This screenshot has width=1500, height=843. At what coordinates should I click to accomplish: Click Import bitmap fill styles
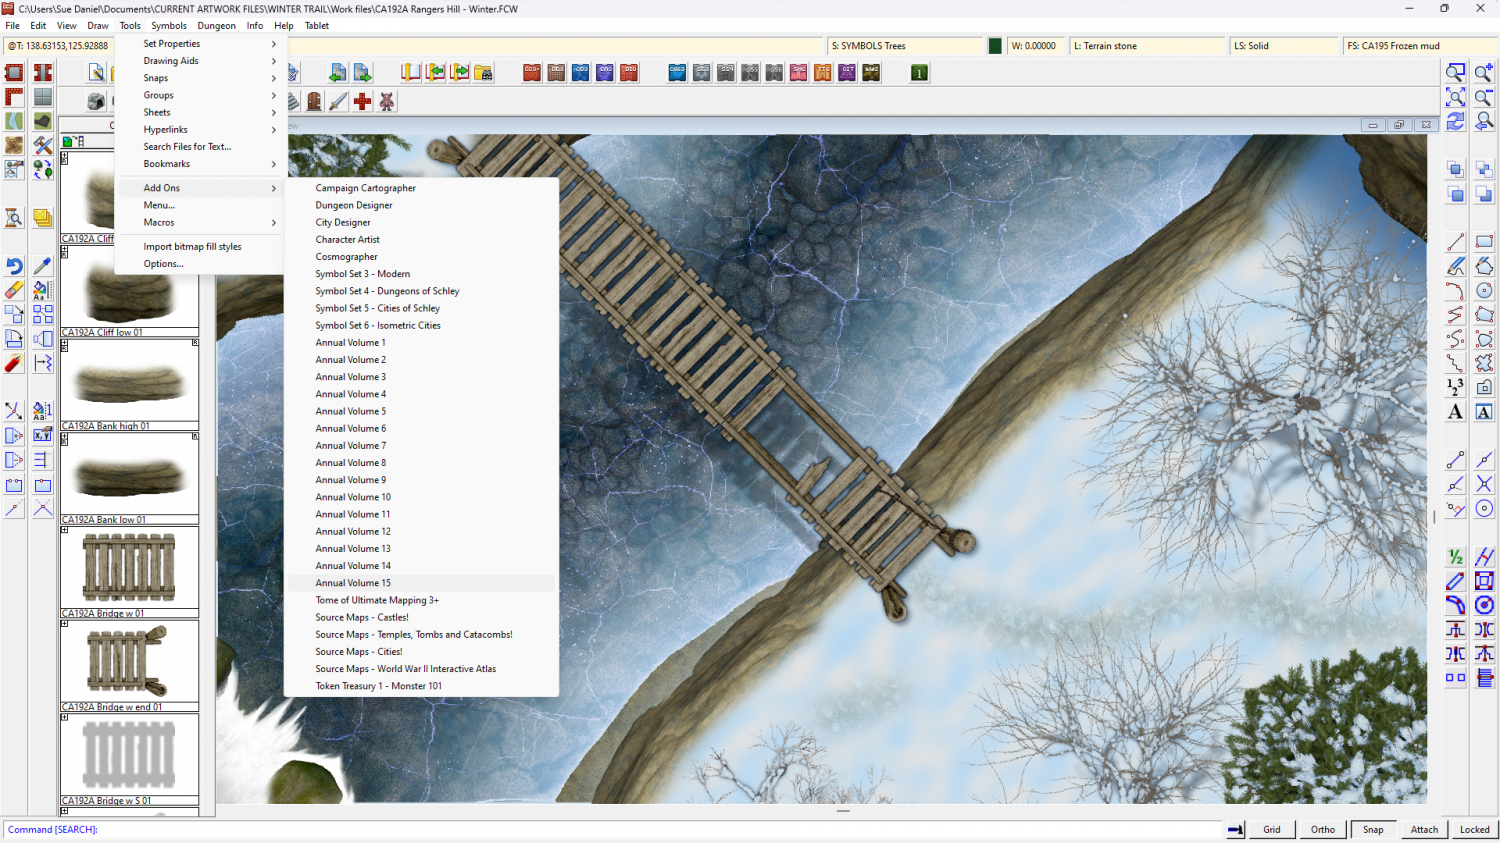pyautogui.click(x=201, y=247)
